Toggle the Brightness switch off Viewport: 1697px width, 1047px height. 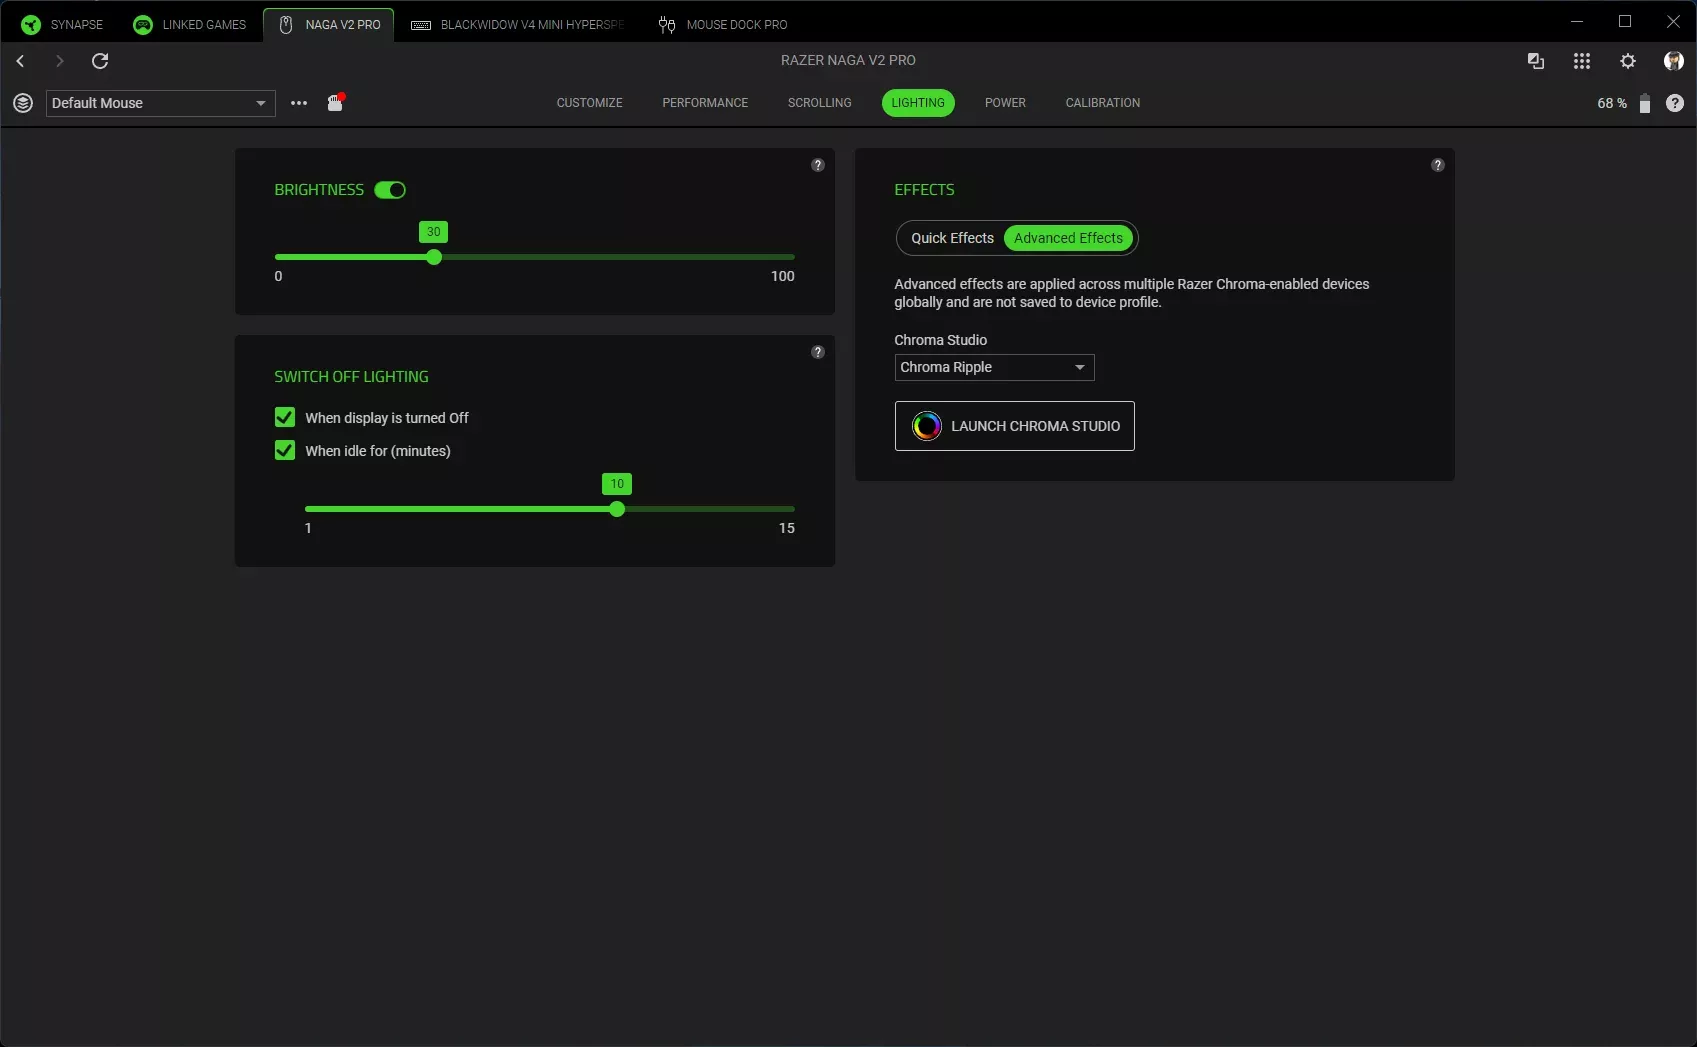point(390,190)
